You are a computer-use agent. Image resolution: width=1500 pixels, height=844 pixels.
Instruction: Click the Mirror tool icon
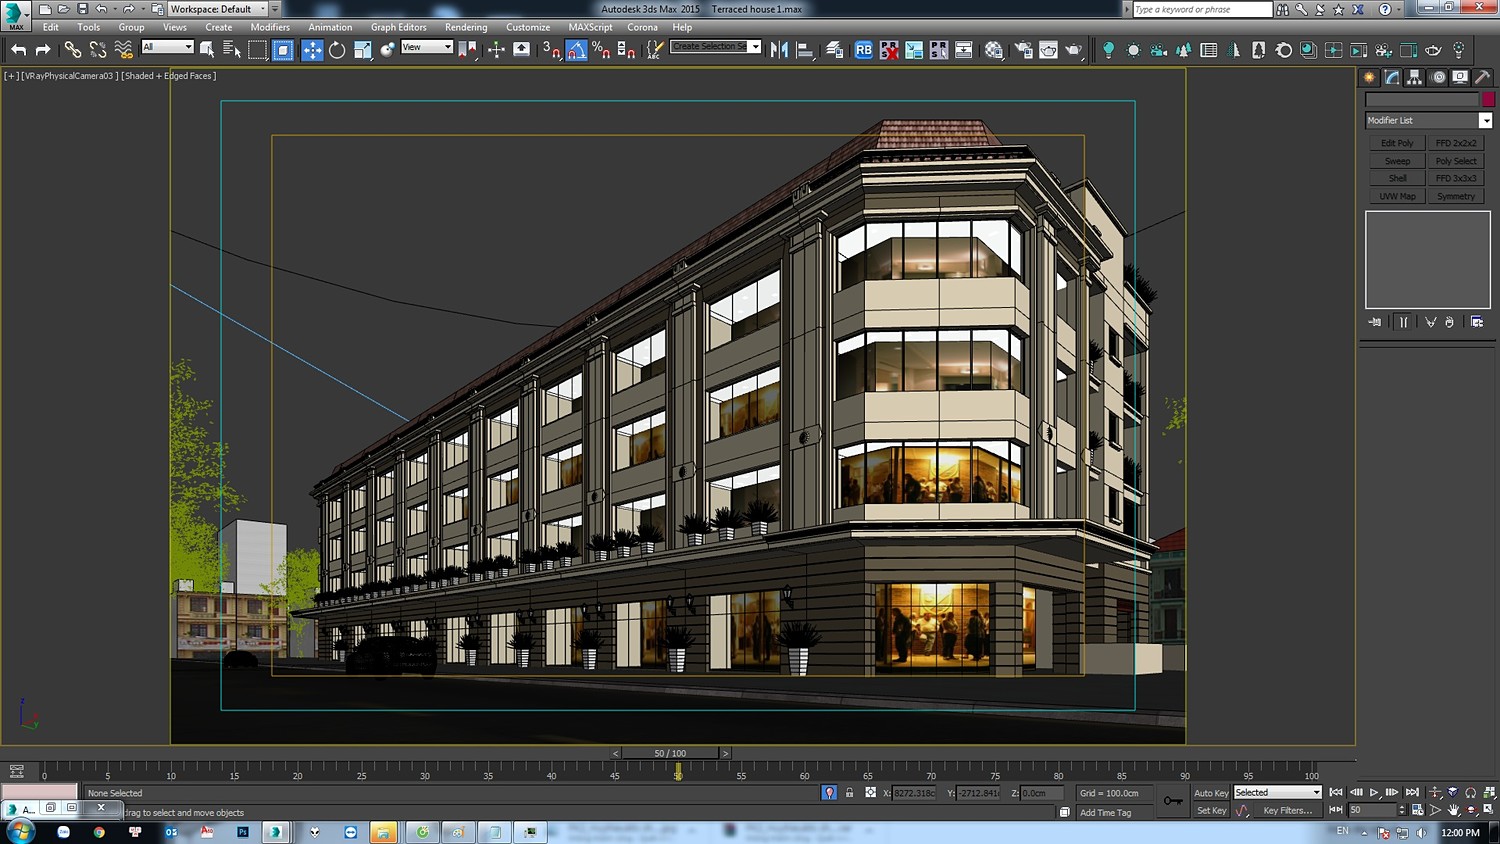[779, 49]
